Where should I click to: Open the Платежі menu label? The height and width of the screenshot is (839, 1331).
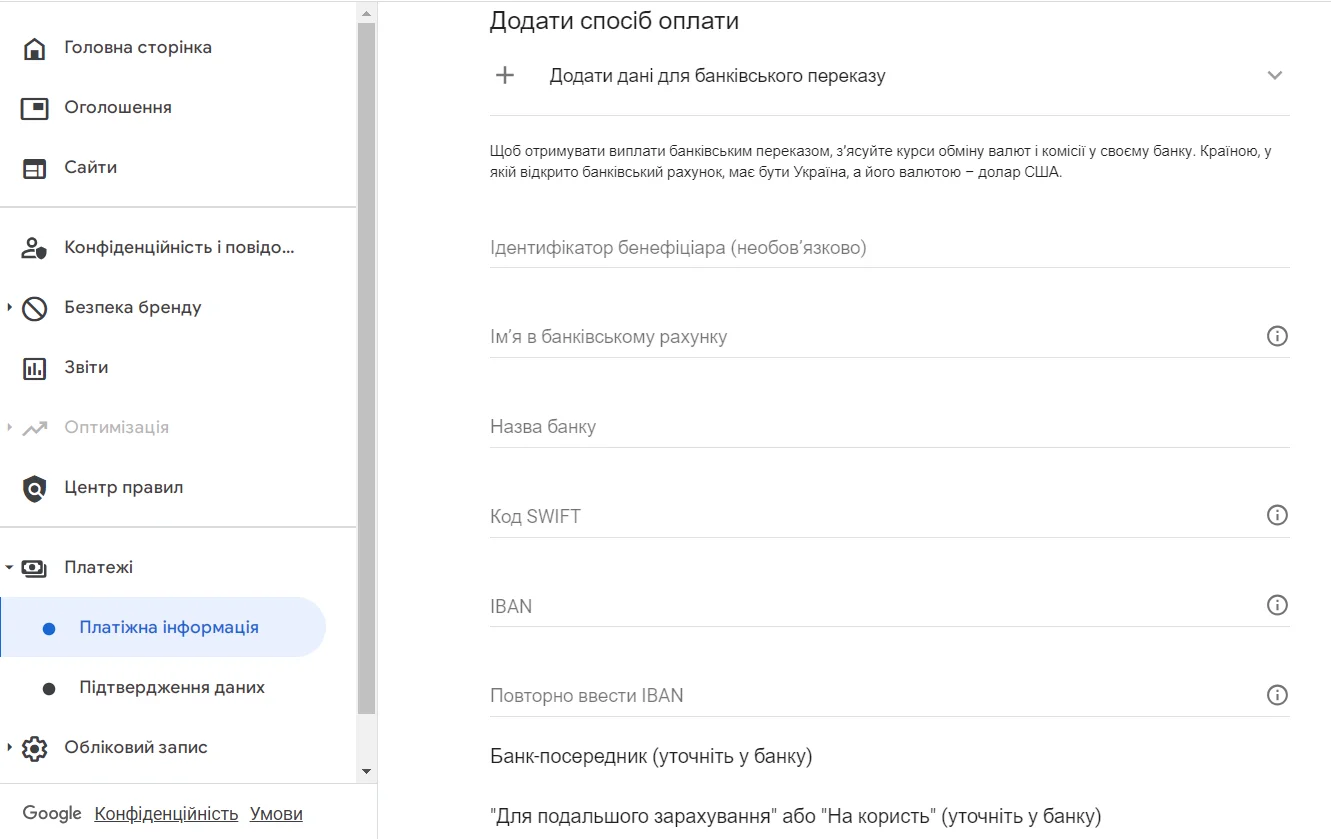coord(99,568)
